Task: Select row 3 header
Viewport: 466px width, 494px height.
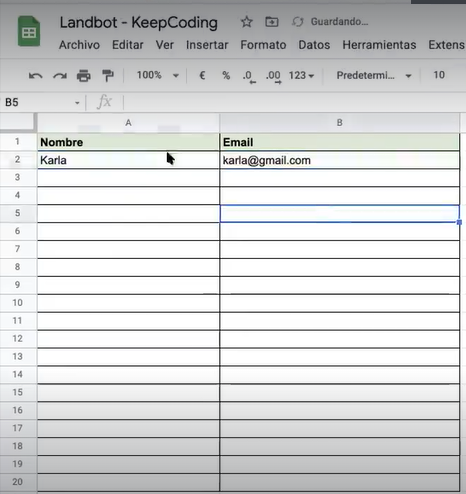Action: (18, 178)
